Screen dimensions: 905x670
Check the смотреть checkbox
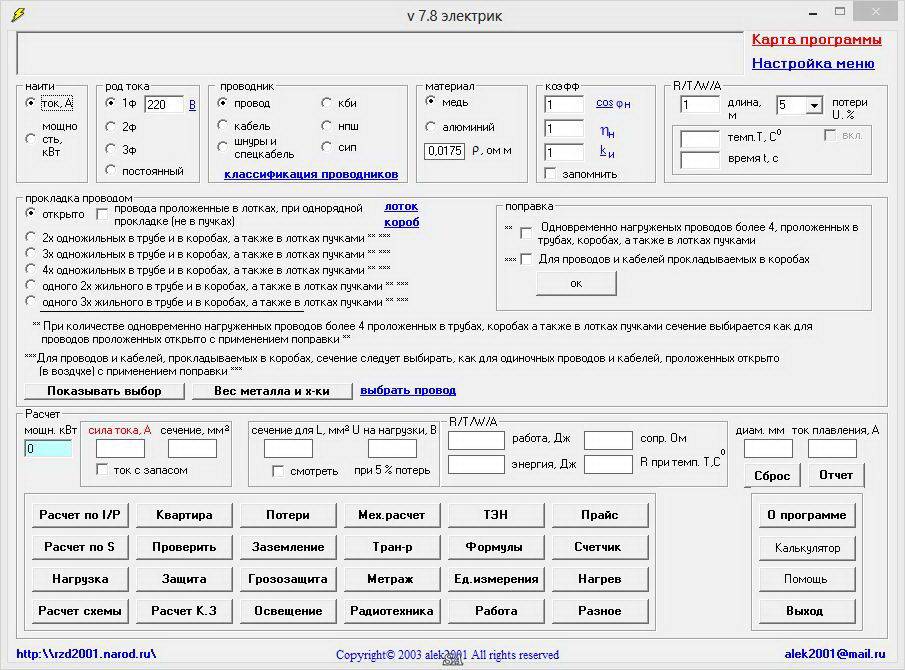(x=278, y=471)
